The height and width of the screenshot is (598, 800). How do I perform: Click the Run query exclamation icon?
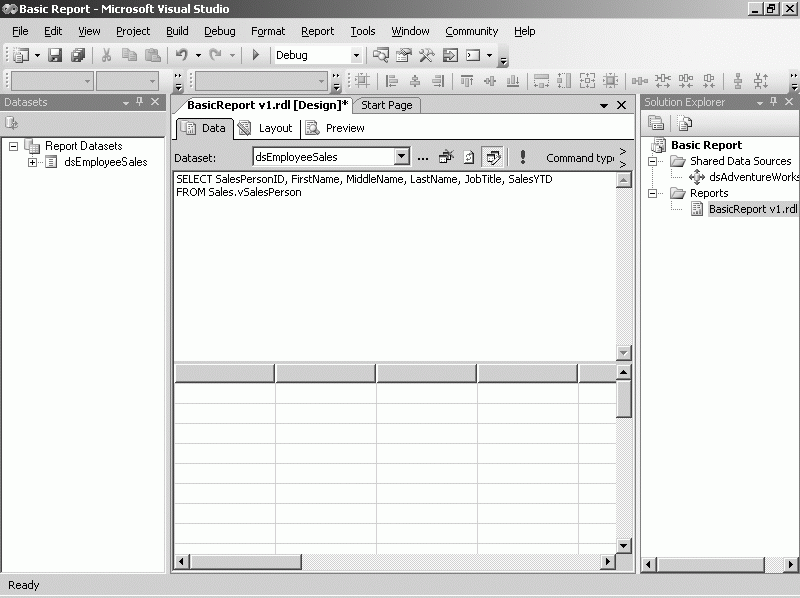[522, 157]
